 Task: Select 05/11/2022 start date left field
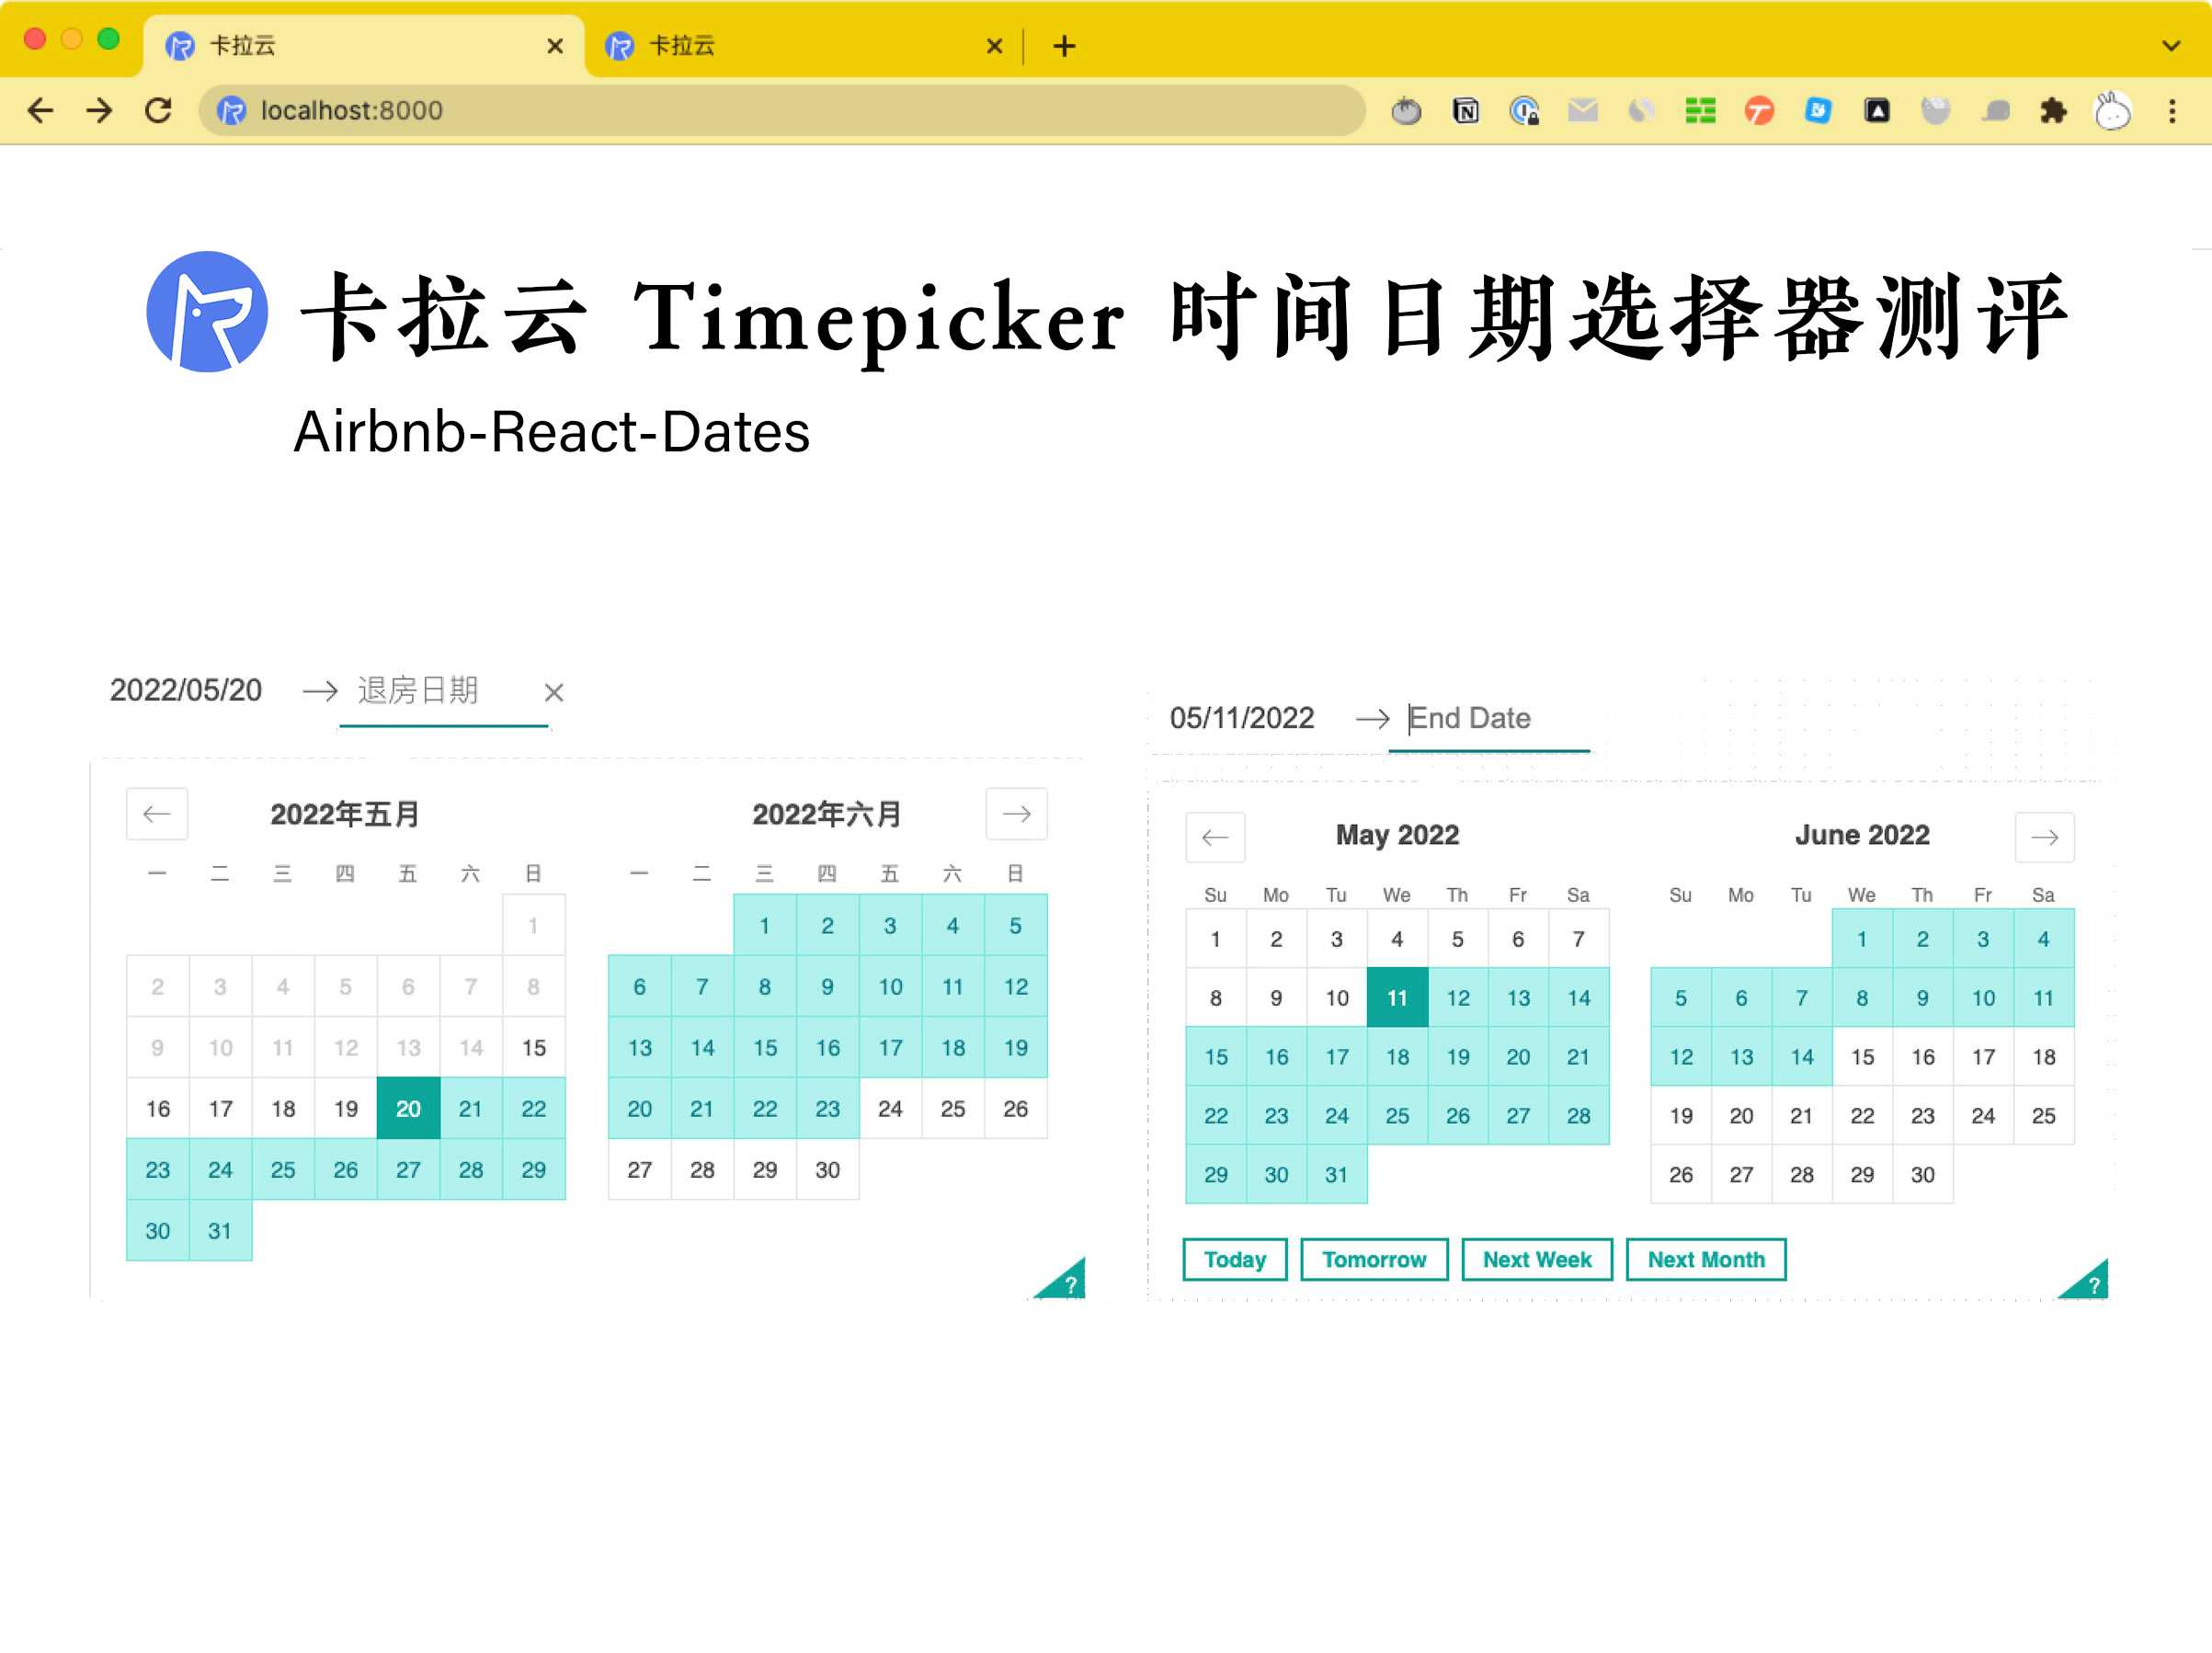pyautogui.click(x=1241, y=717)
